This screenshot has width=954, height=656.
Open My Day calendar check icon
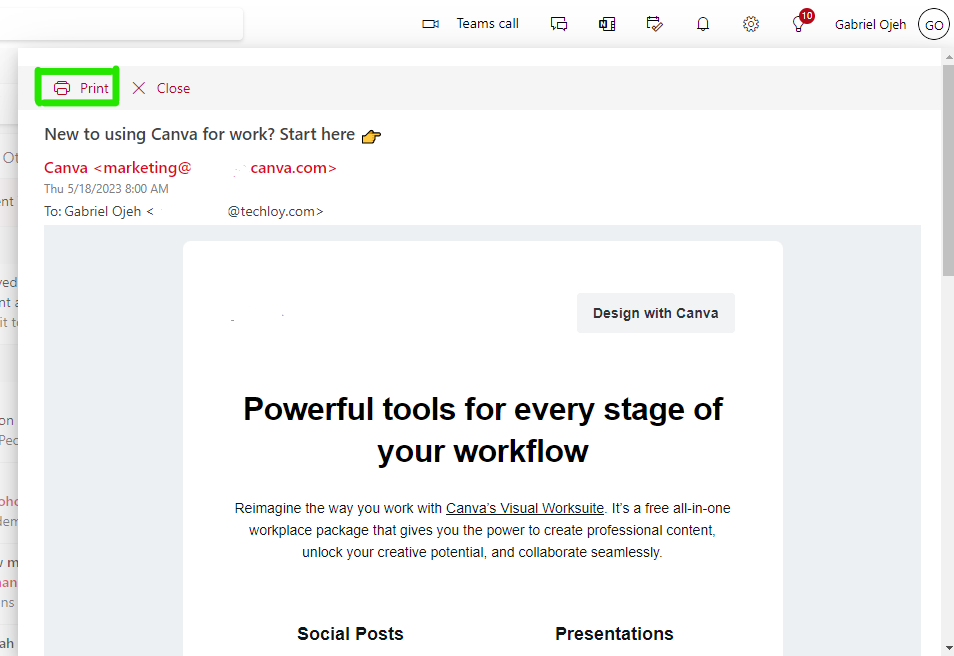pyautogui.click(x=655, y=24)
